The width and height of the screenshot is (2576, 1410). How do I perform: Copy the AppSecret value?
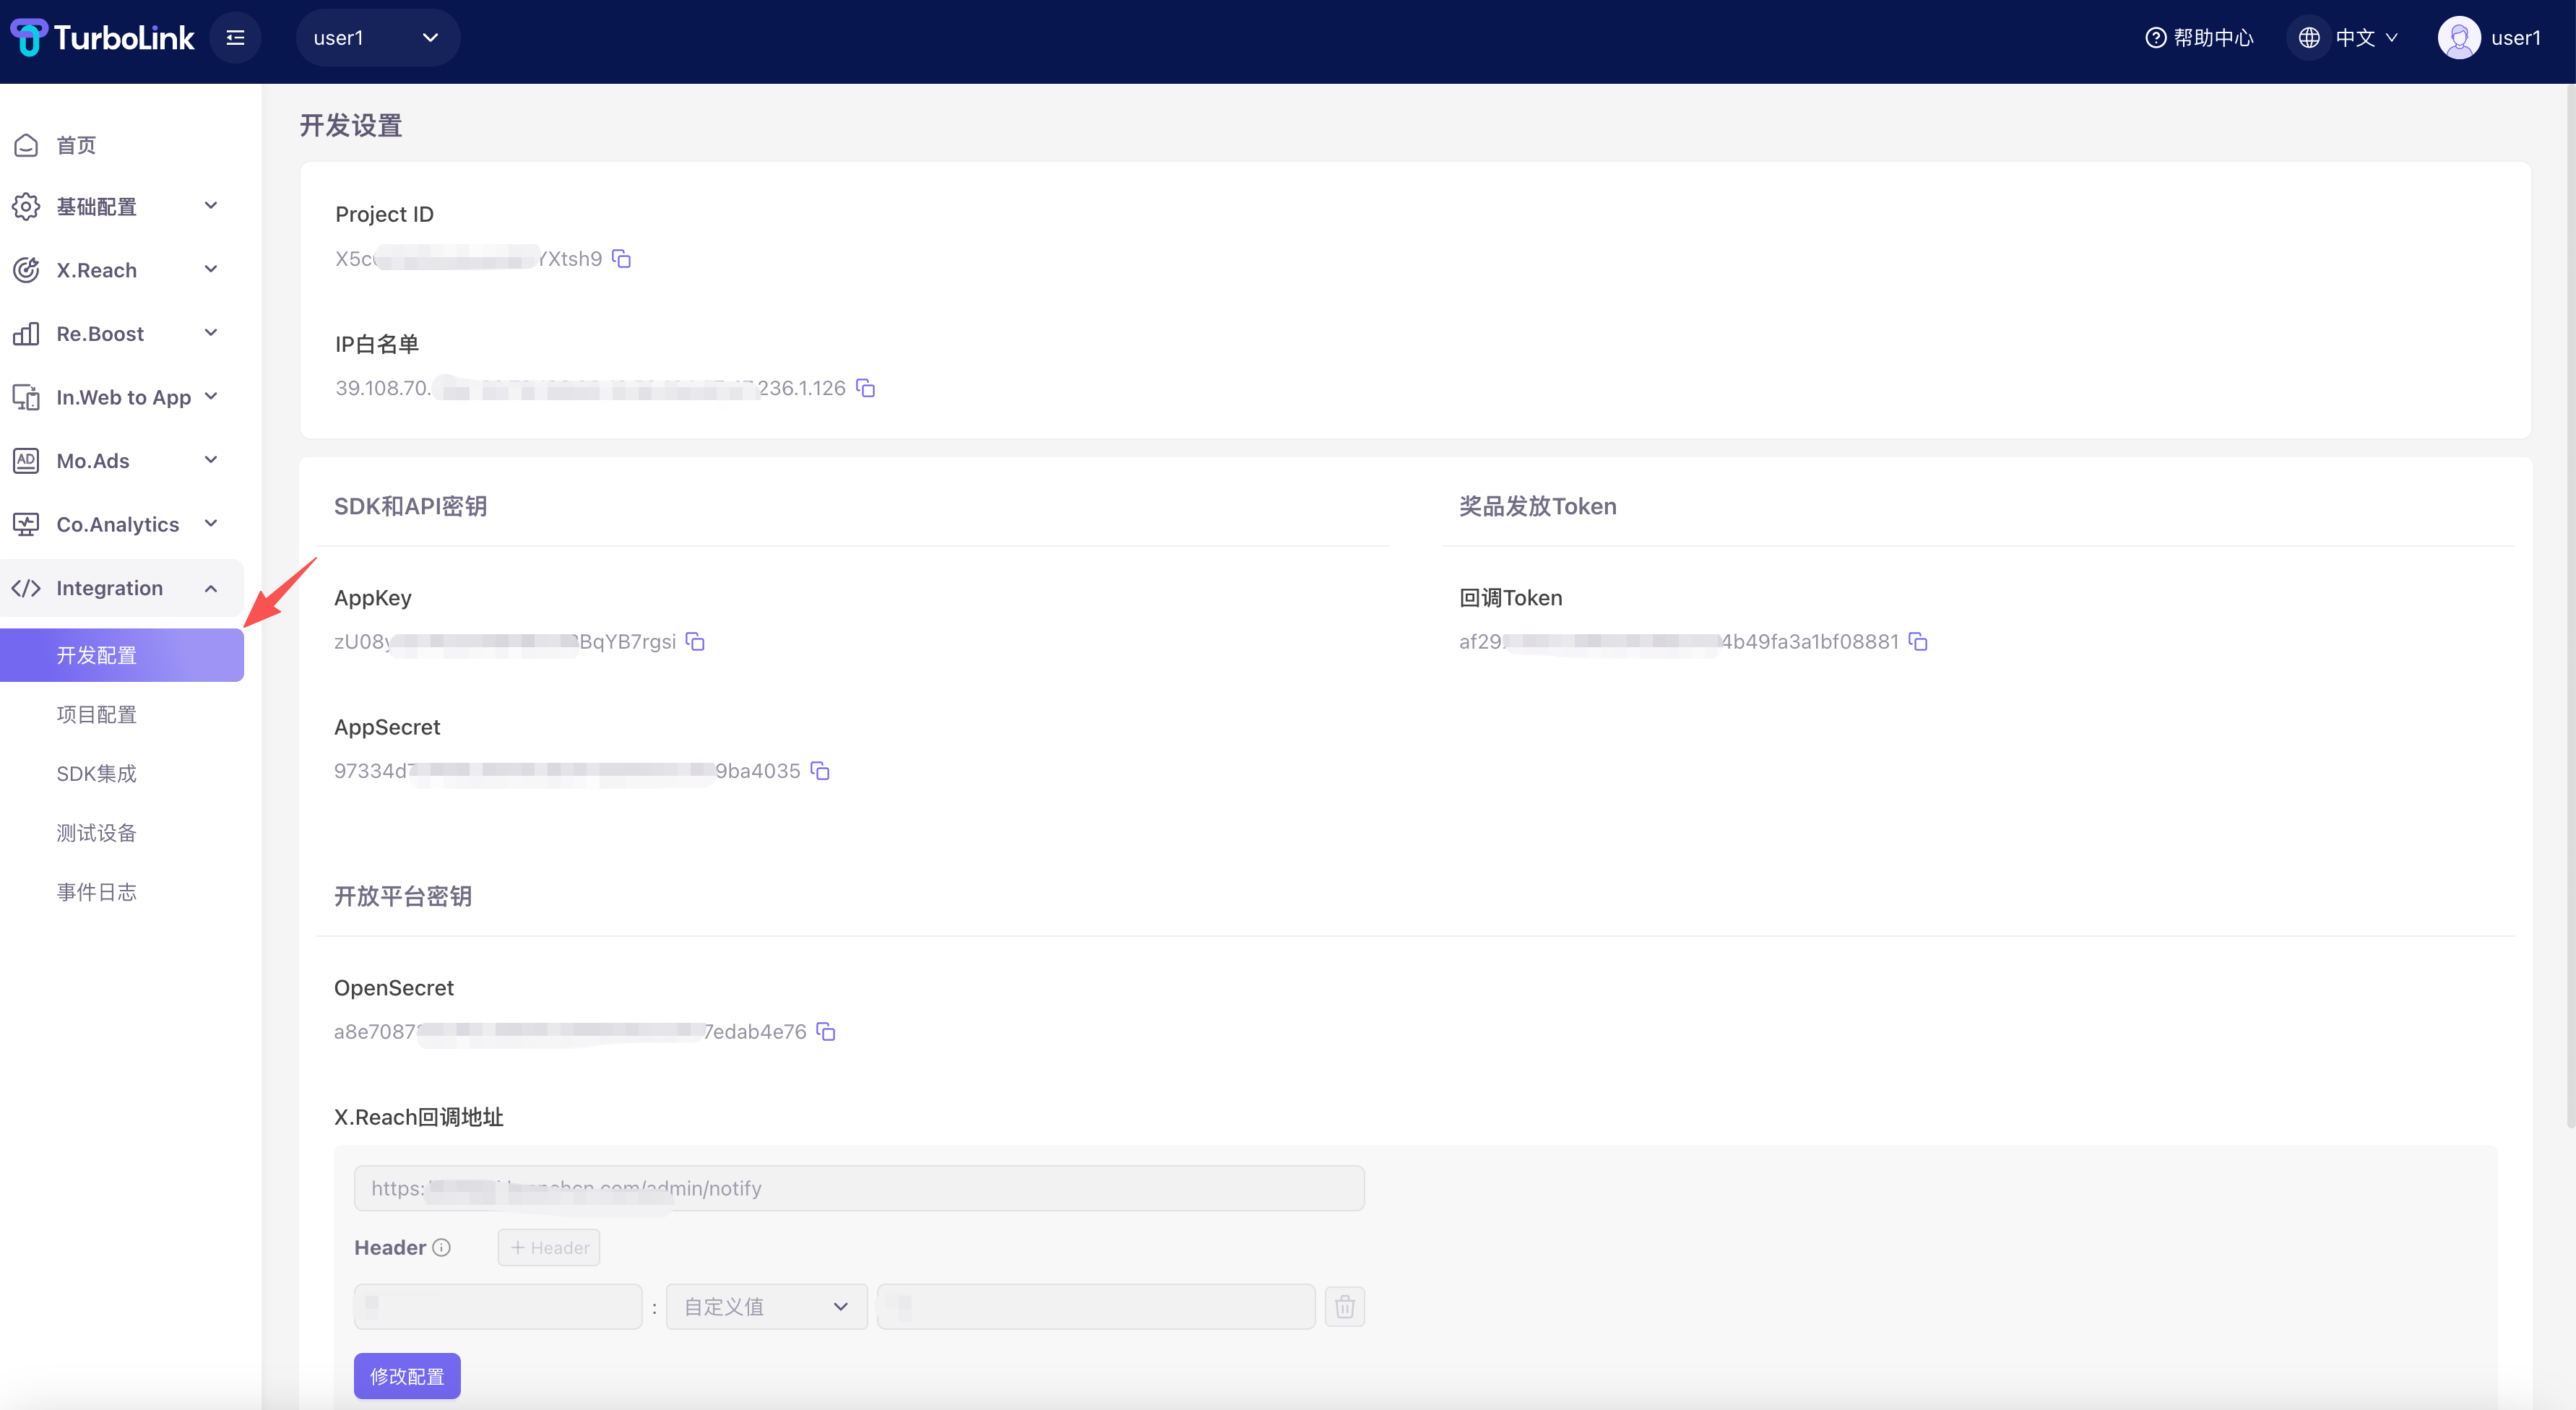click(820, 771)
